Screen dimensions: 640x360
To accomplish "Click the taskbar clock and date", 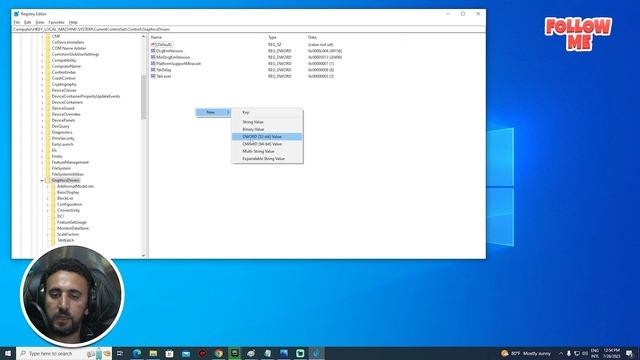I will 611,353.
